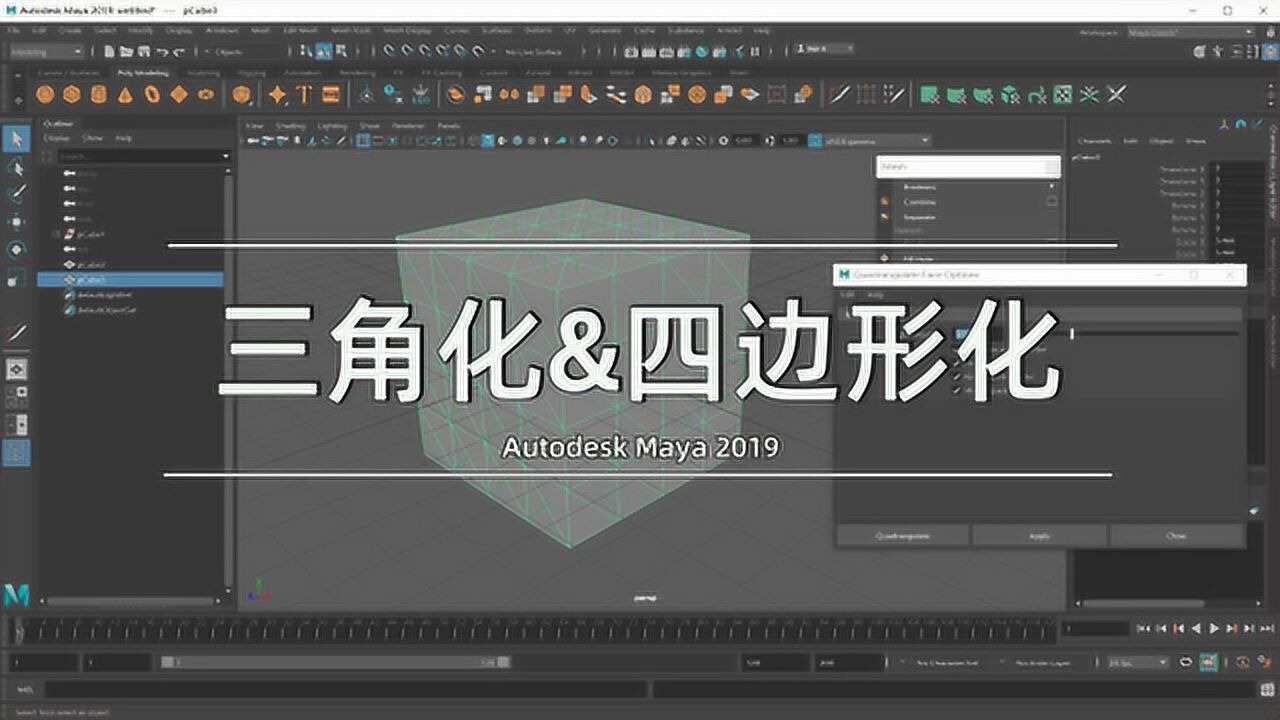This screenshot has width=1280, height=720.
Task: Click the Multi-Cut knife shelf icon
Action: pos(839,94)
